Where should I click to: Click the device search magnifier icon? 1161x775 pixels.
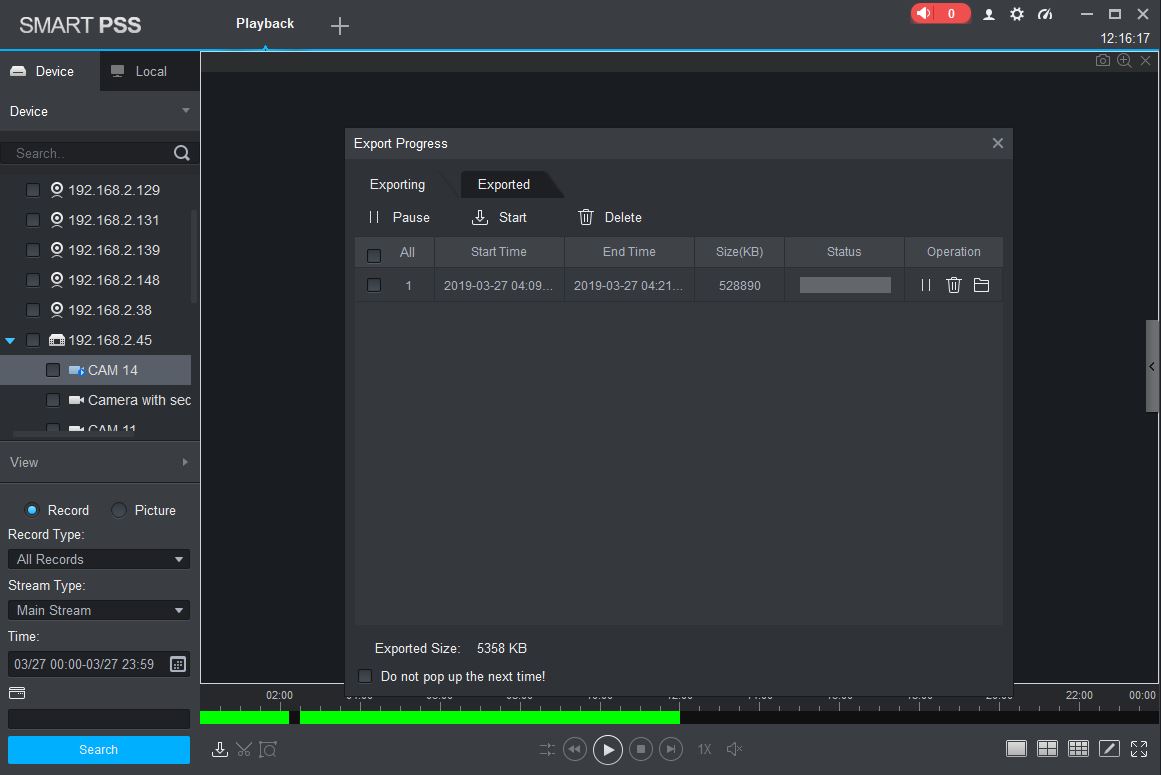point(181,153)
